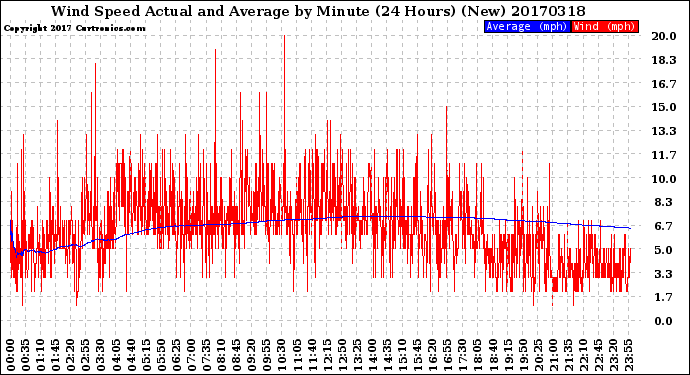This screenshot has height=375, width=690.
Task: Click the 6.7 y-axis label
Action: (664, 226)
